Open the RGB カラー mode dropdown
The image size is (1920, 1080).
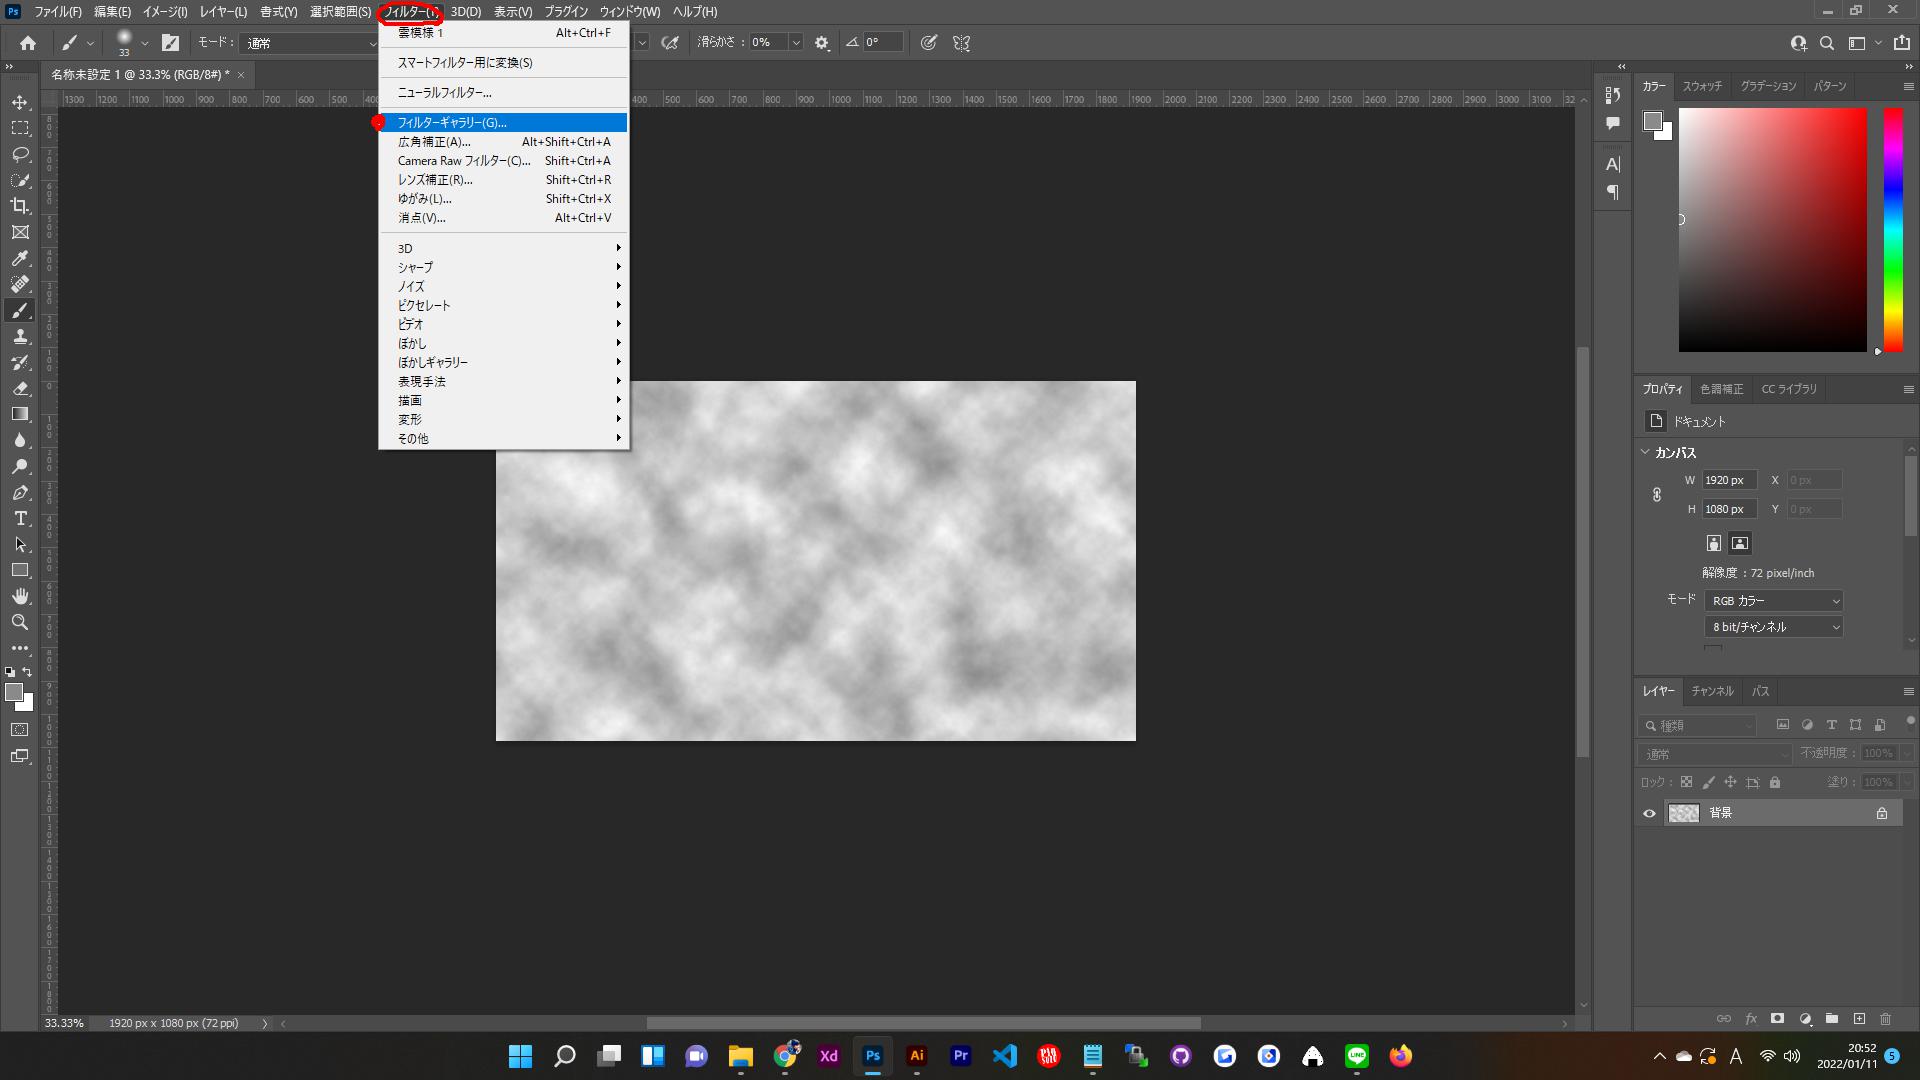1774,601
